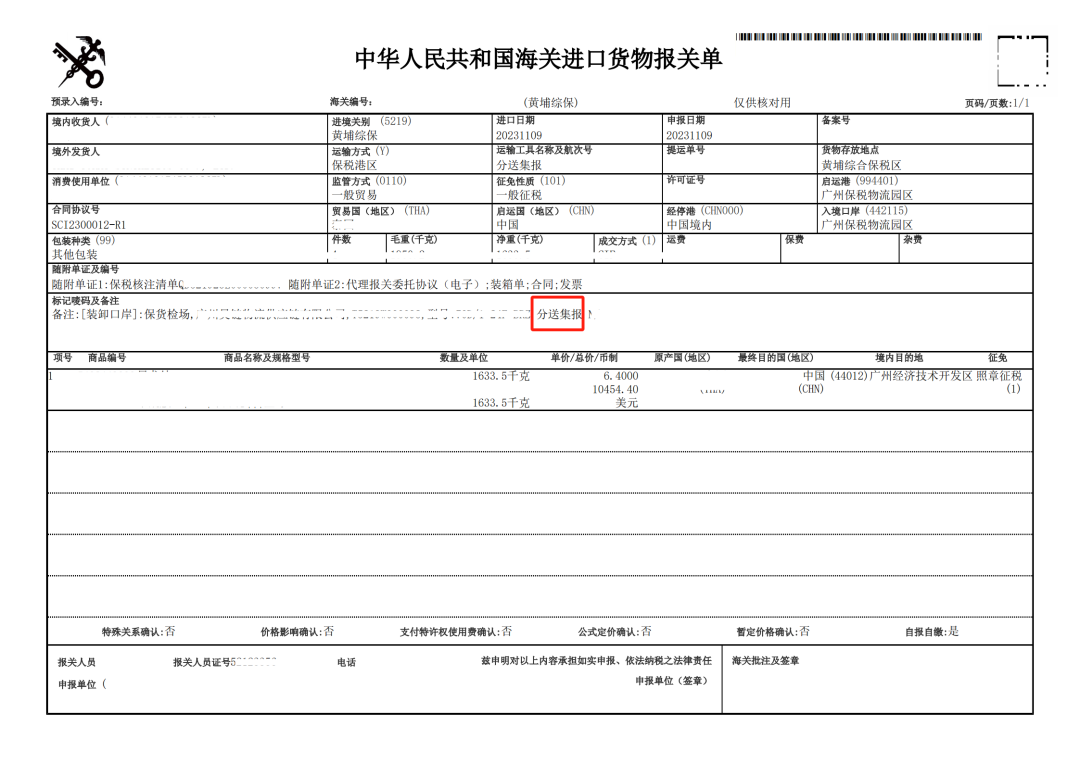Click the 运输方式 保税港区 field
The height and width of the screenshot is (763, 1080).
354,165
